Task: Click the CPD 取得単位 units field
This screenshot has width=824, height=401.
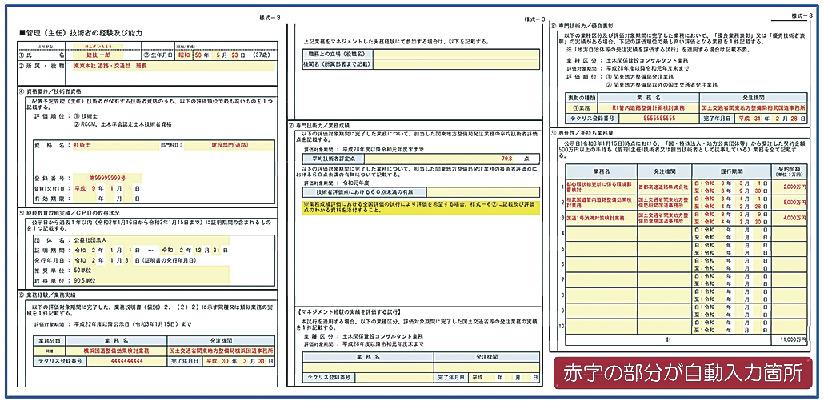Action: (151, 280)
